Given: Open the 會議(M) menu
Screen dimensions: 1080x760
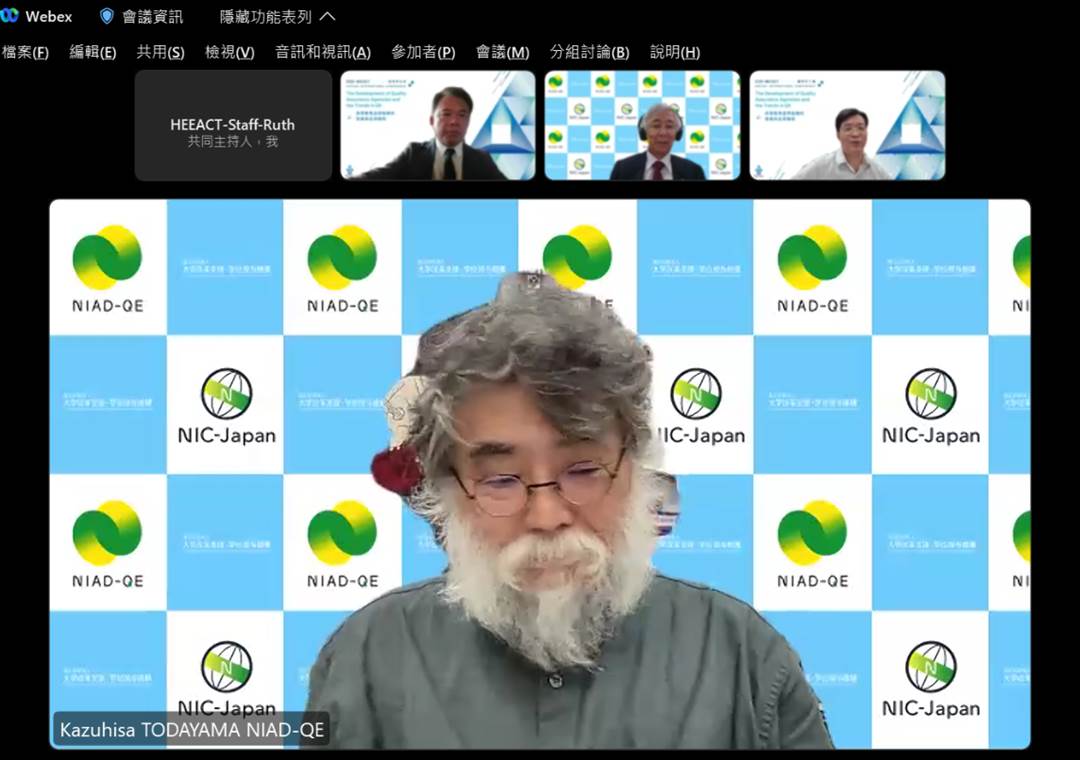Looking at the screenshot, I should [x=502, y=52].
